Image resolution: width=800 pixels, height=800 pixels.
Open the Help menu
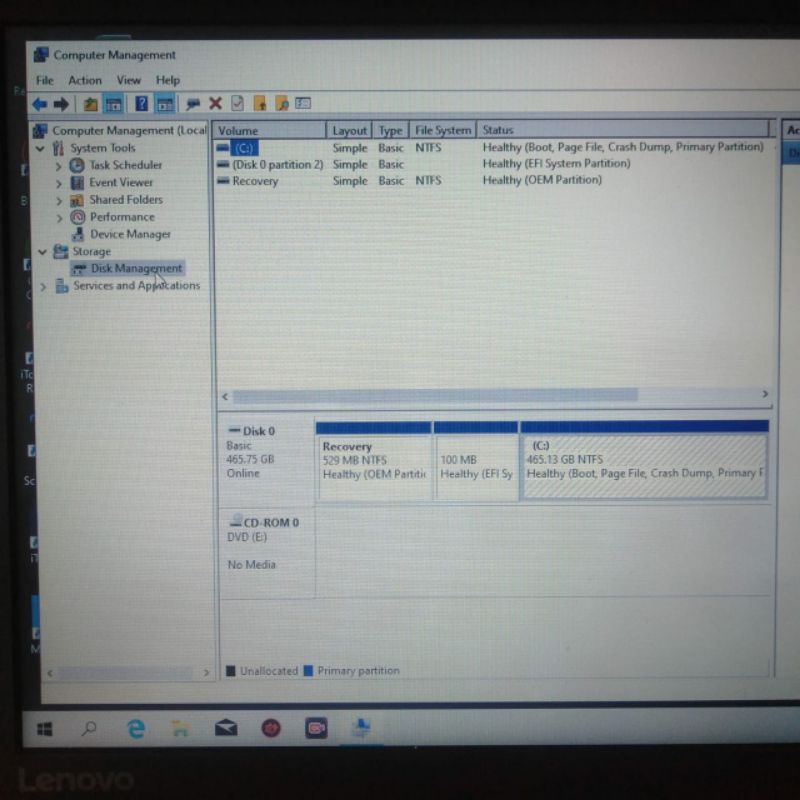point(168,80)
